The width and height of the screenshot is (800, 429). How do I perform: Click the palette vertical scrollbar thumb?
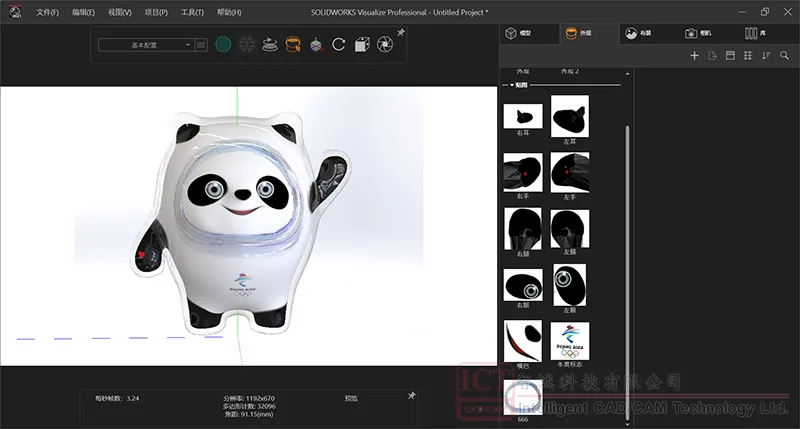627,273
